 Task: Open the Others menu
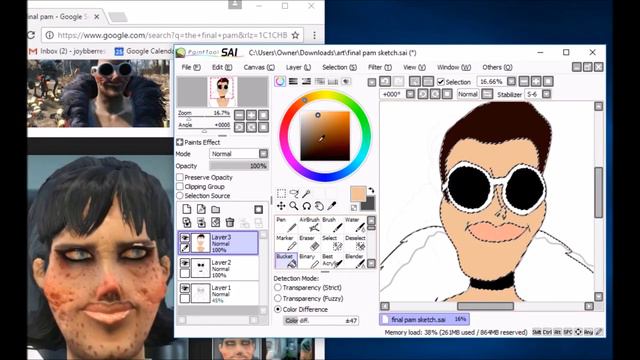click(x=497, y=67)
